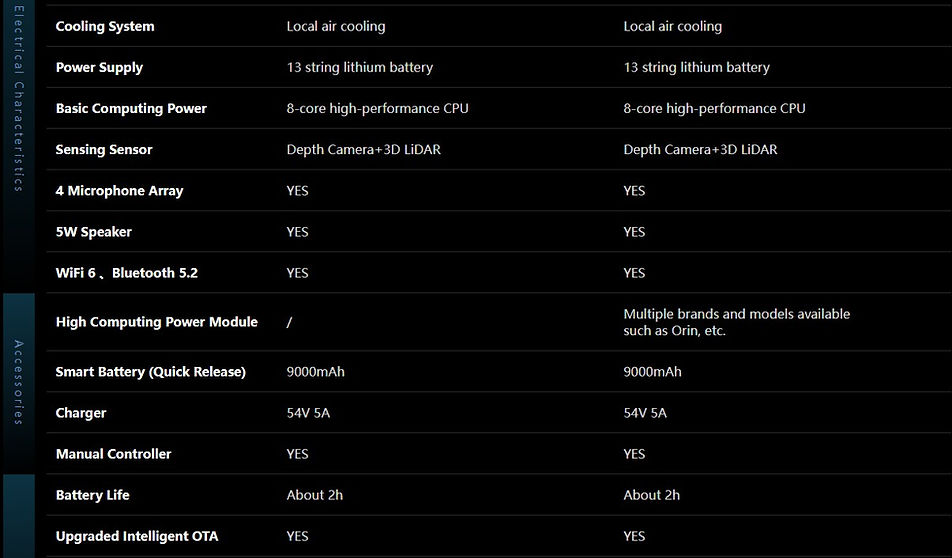
Task: Click Smart Battery (Quick Release) label
Action: click(x=151, y=372)
